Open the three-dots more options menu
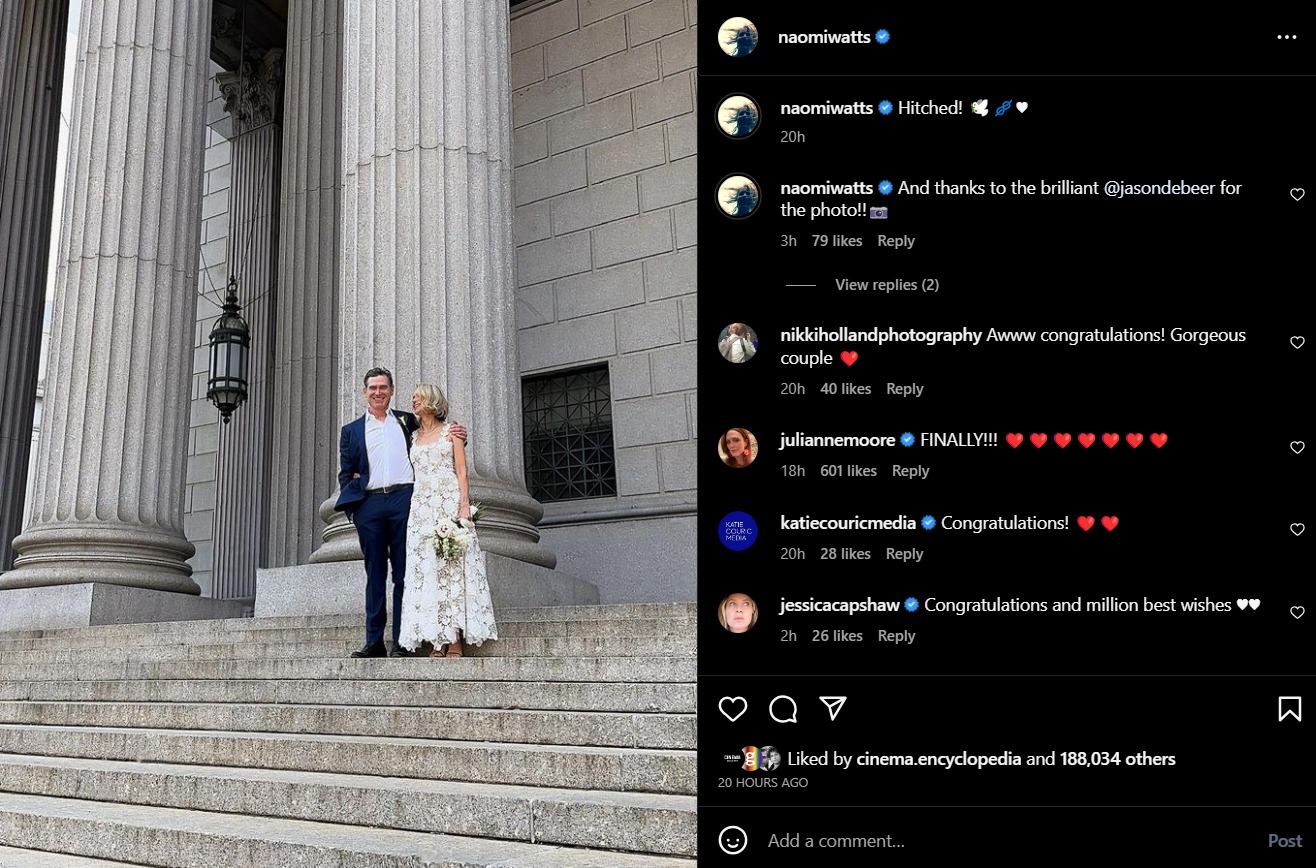The height and width of the screenshot is (868, 1316). [x=1287, y=37]
